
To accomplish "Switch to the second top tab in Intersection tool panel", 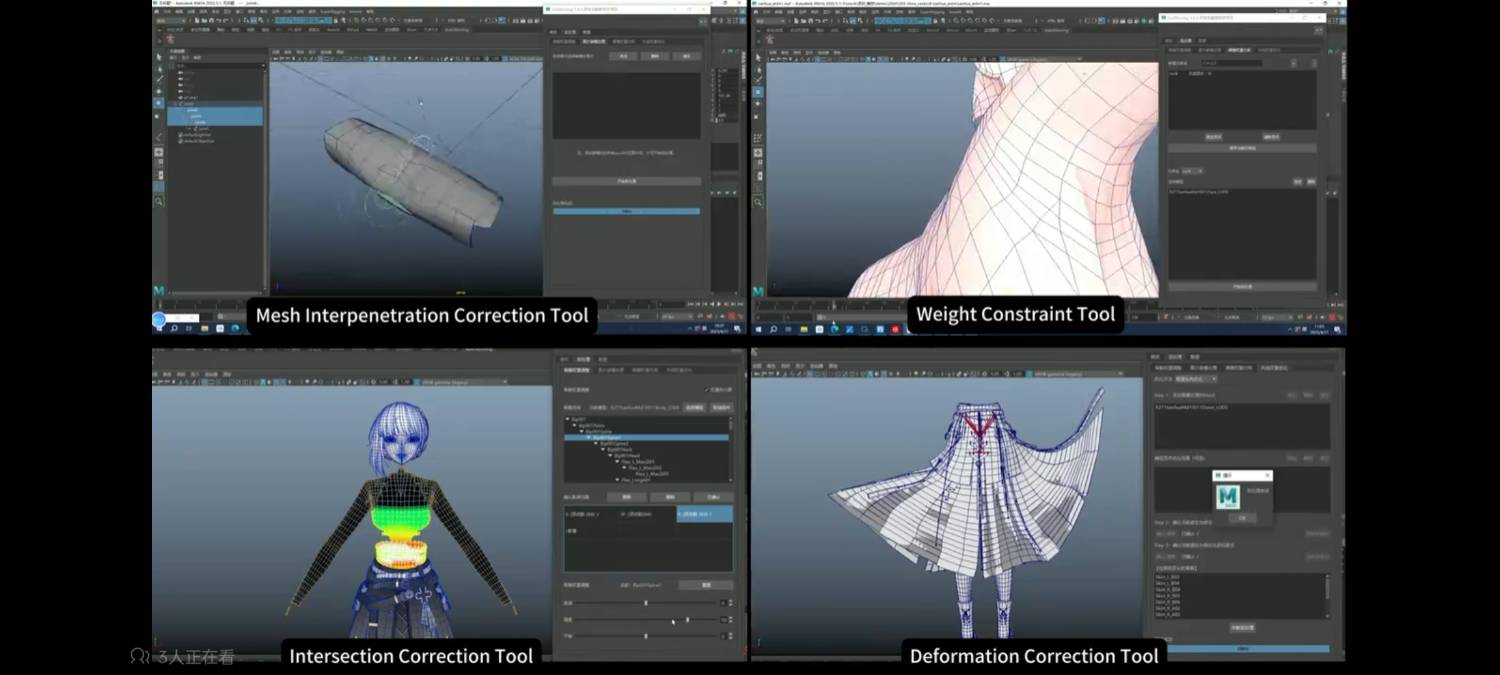I will [x=584, y=359].
